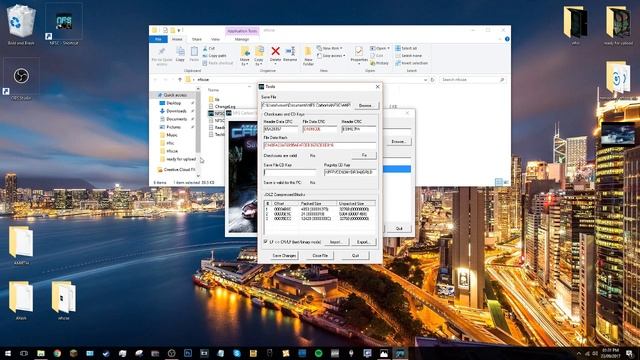Click Quit in the Tools dialog
The image size is (640, 360).
[356, 256]
